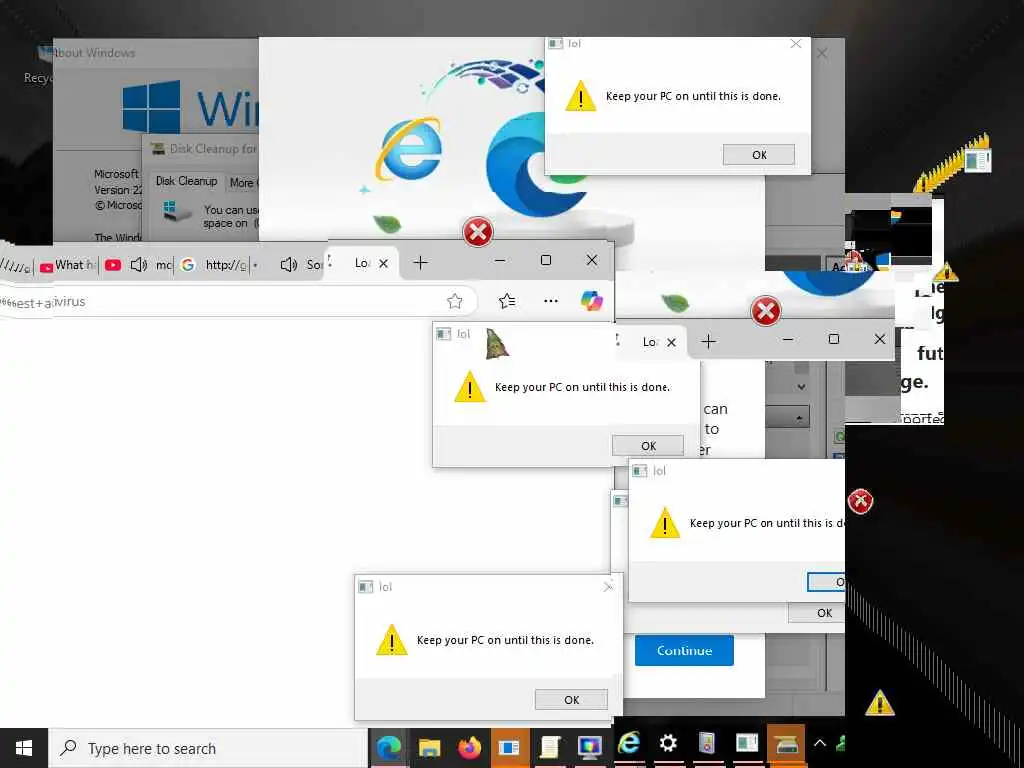1024x768 pixels.
Task: Open File Explorer from the taskbar
Action: click(429, 747)
